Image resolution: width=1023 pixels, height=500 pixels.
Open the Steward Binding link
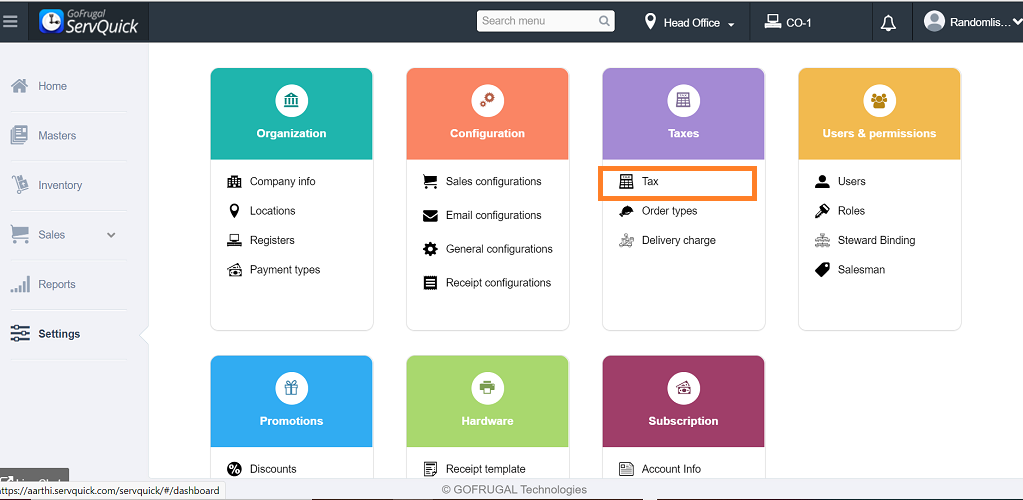point(876,240)
